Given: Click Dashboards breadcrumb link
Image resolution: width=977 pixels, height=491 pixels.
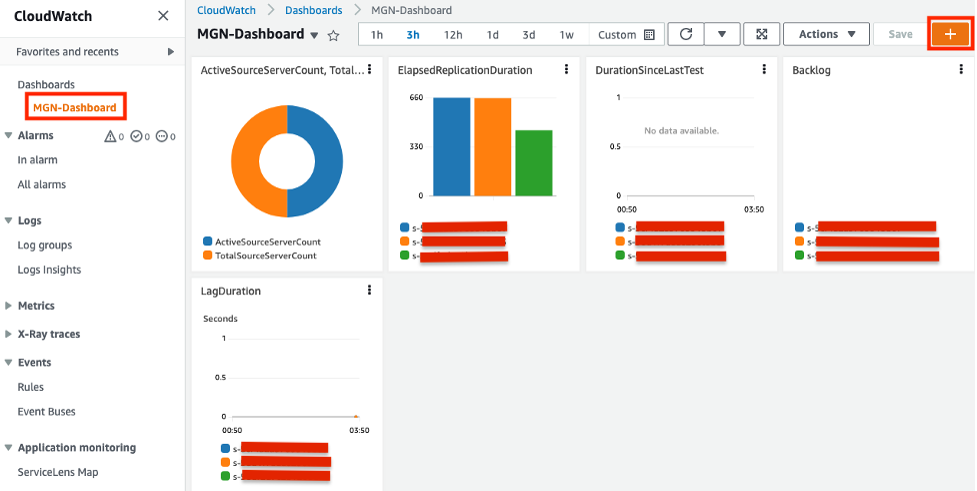Looking at the screenshot, I should pos(313,11).
